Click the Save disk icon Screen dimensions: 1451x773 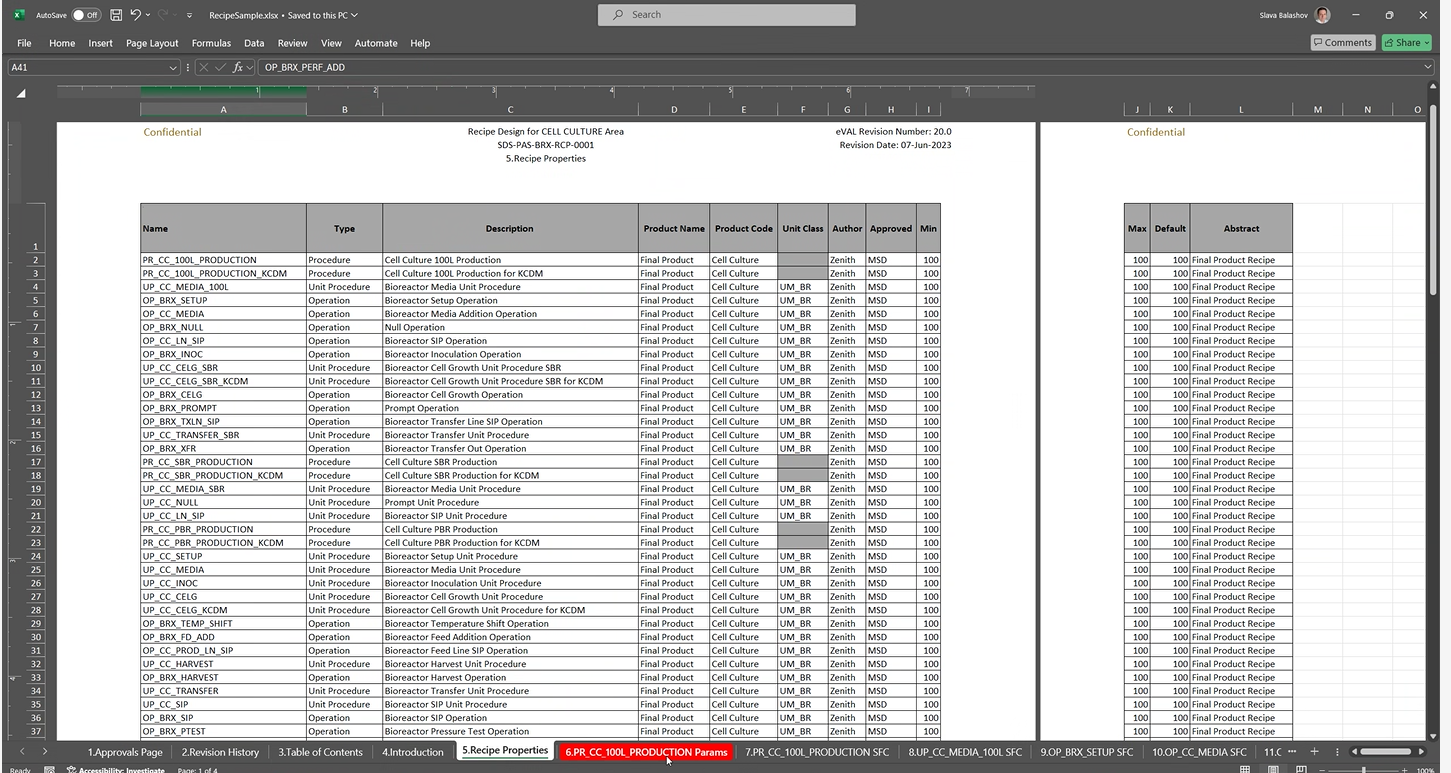click(116, 15)
